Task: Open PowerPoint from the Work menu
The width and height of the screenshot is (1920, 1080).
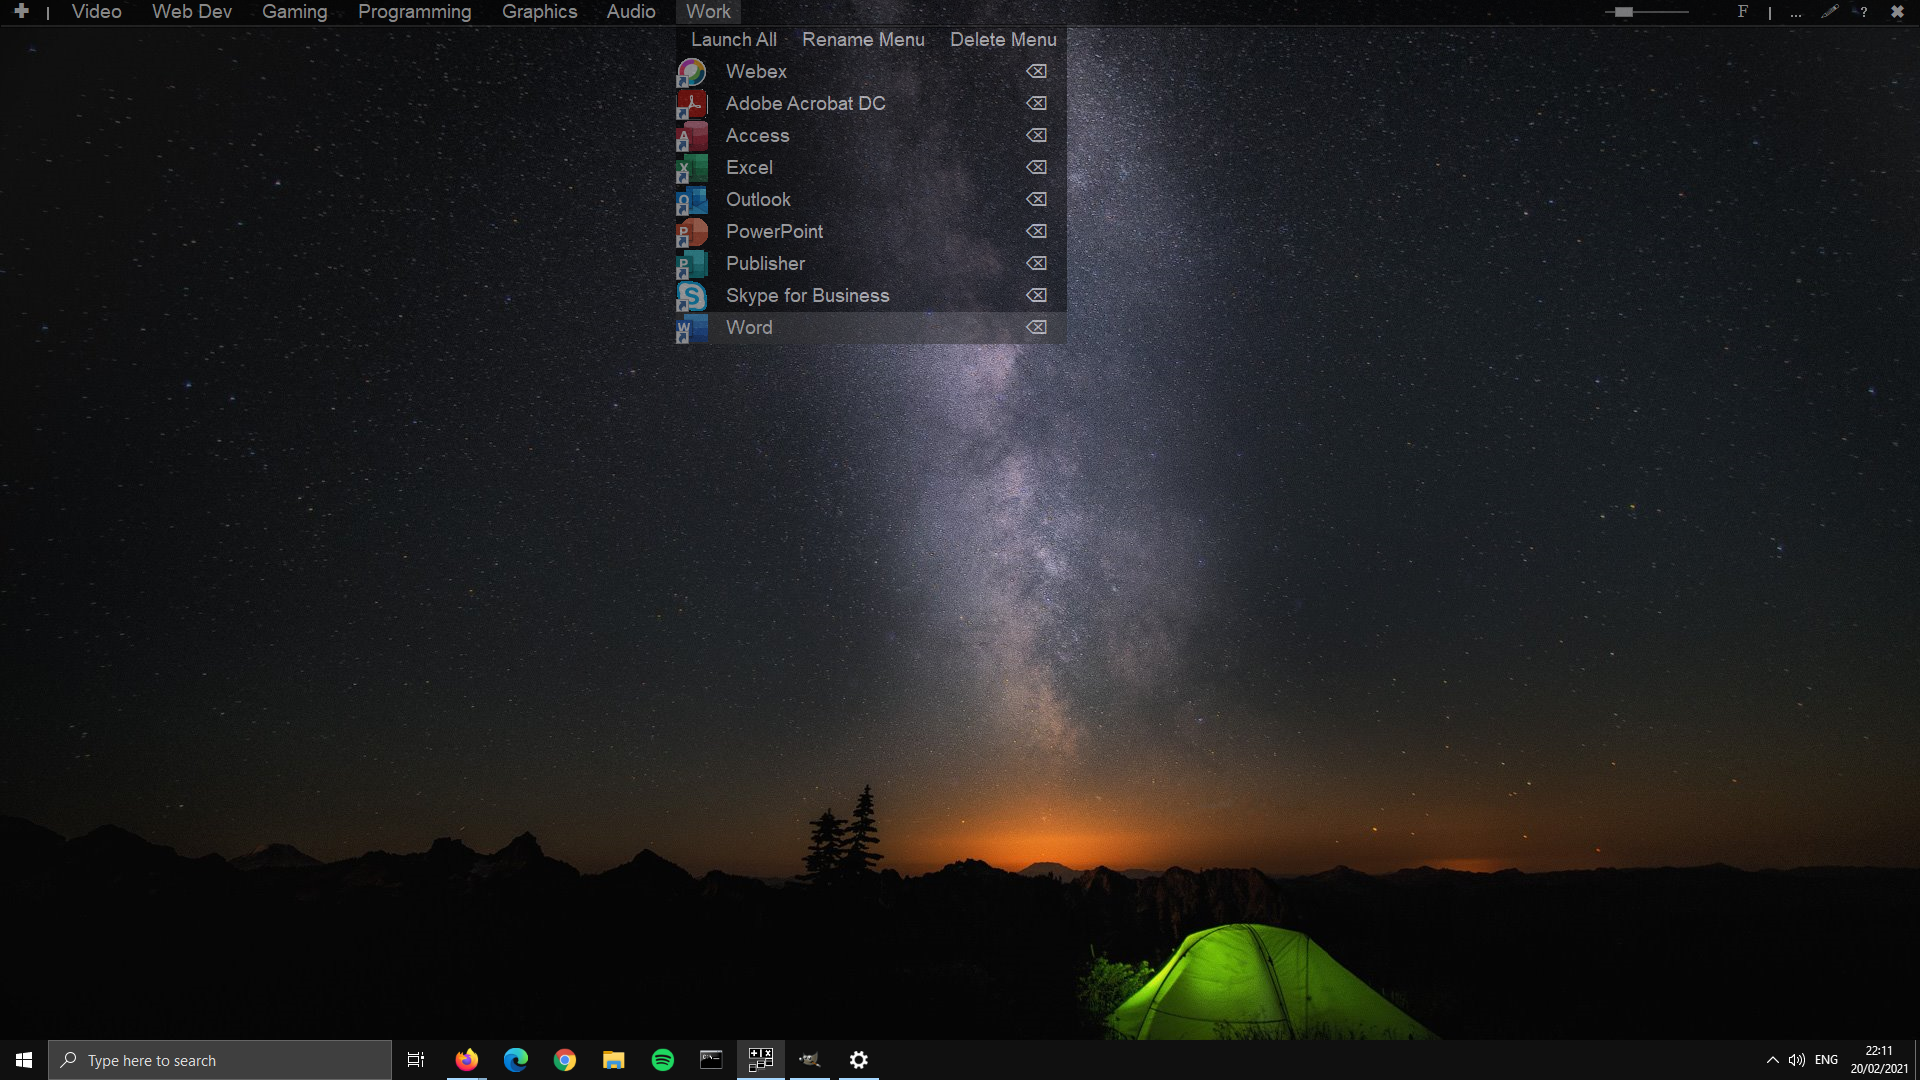Action: (774, 232)
